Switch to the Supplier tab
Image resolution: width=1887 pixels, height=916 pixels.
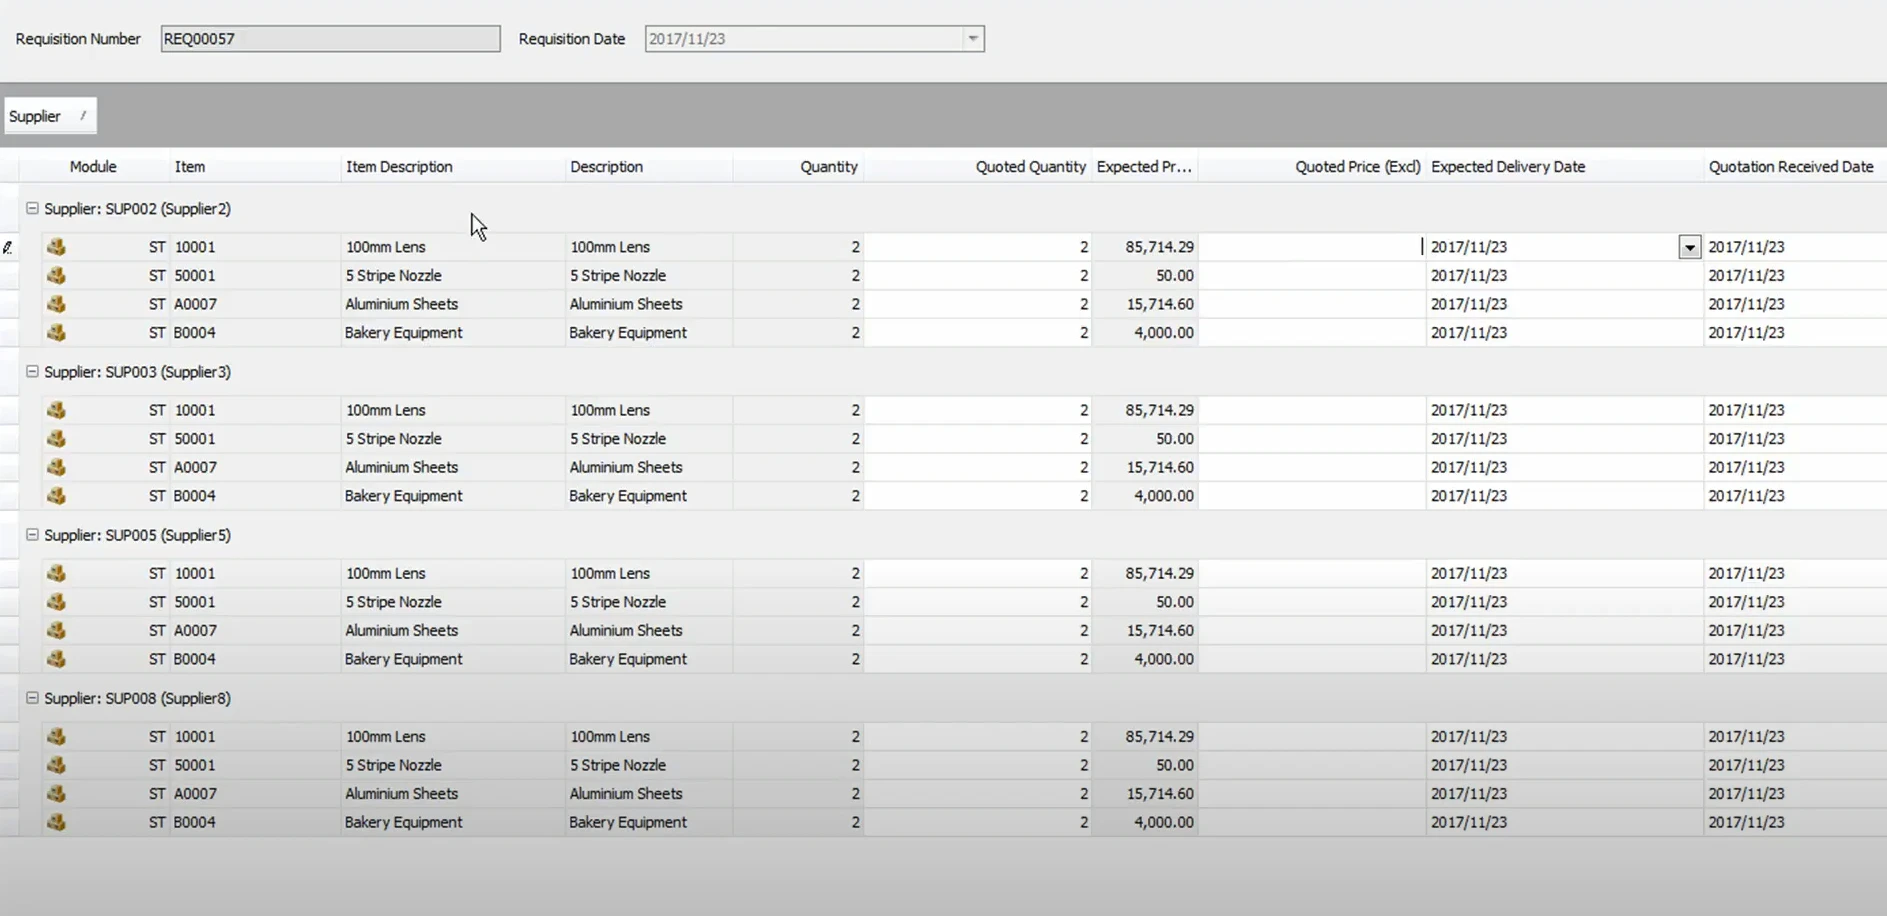(x=37, y=115)
